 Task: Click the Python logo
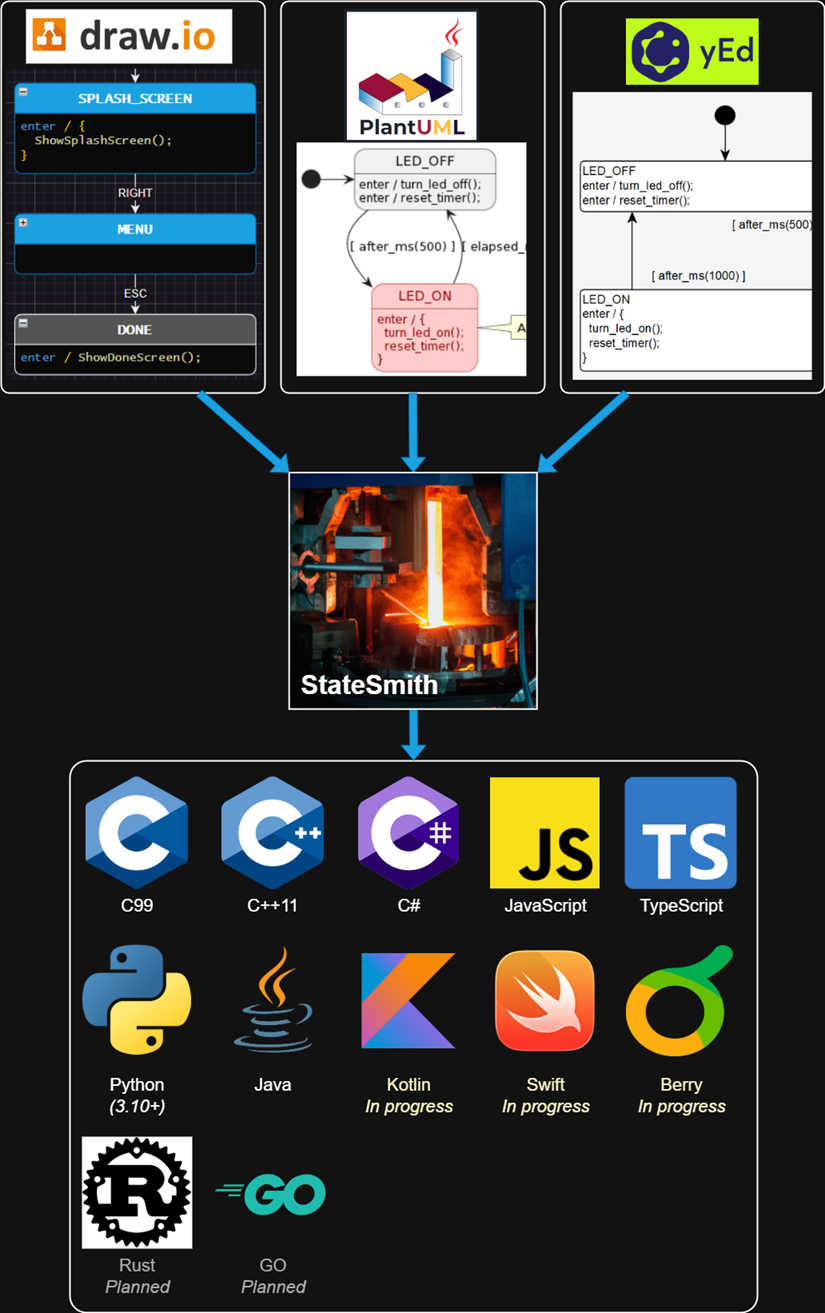[x=137, y=1002]
